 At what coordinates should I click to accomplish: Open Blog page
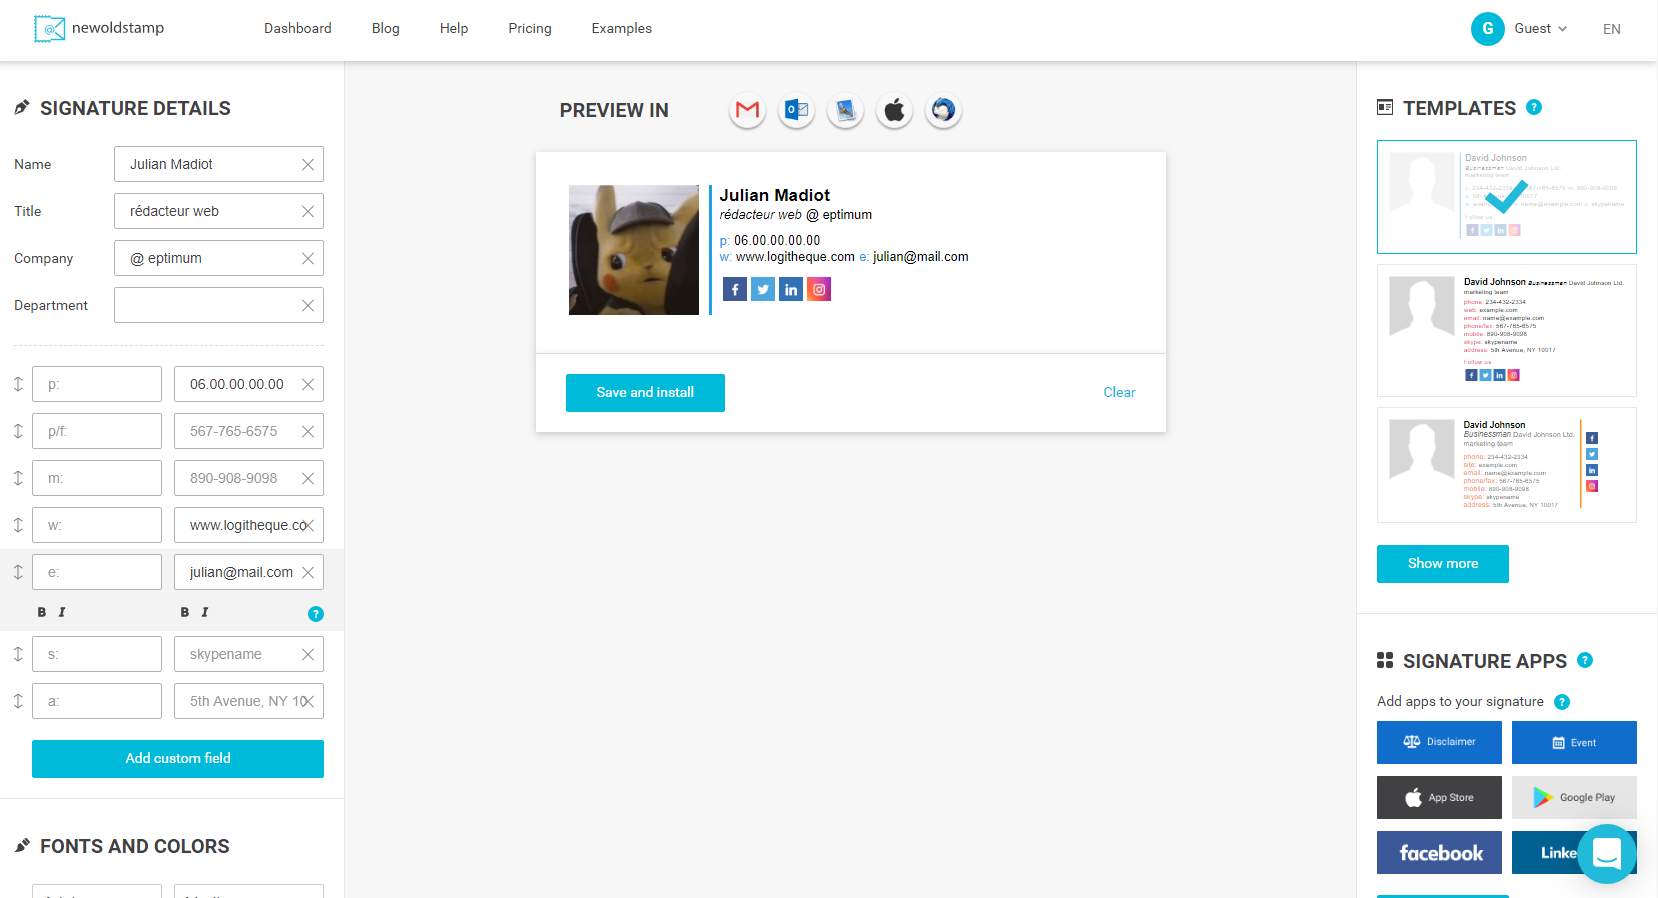coord(386,28)
